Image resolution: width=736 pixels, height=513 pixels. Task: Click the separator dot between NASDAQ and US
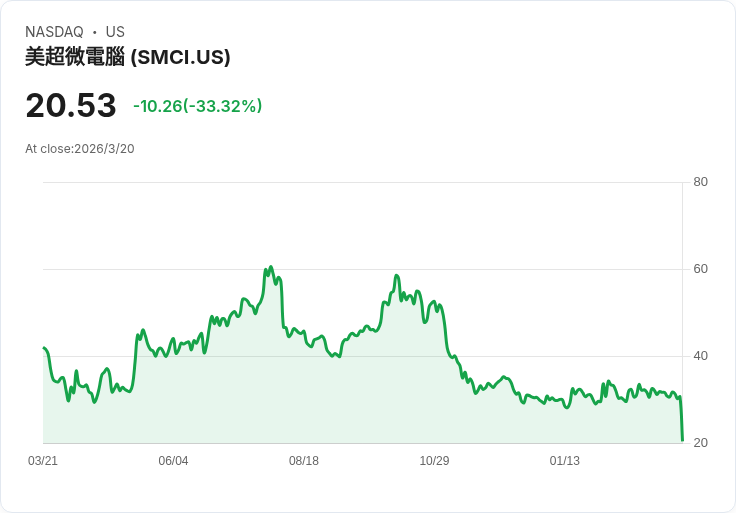(x=95, y=32)
